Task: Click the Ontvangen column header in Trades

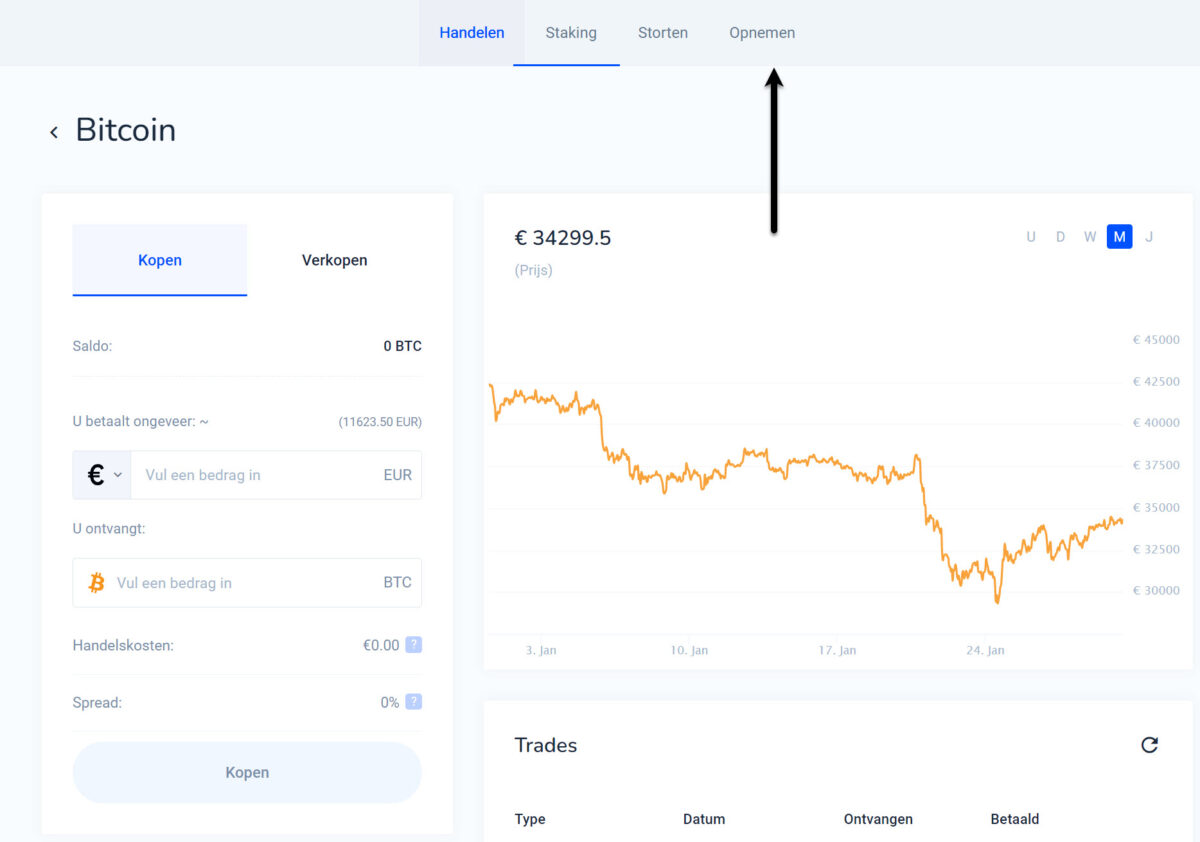Action: (878, 819)
